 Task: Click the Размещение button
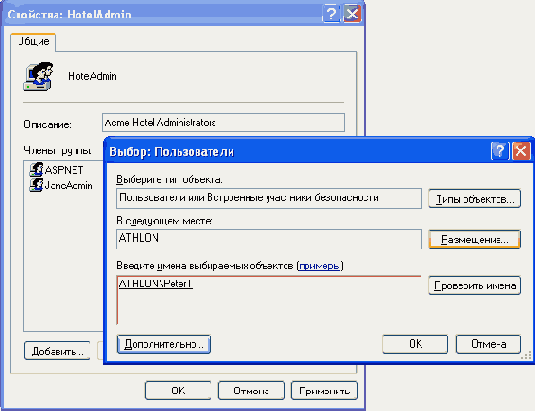[x=474, y=239]
